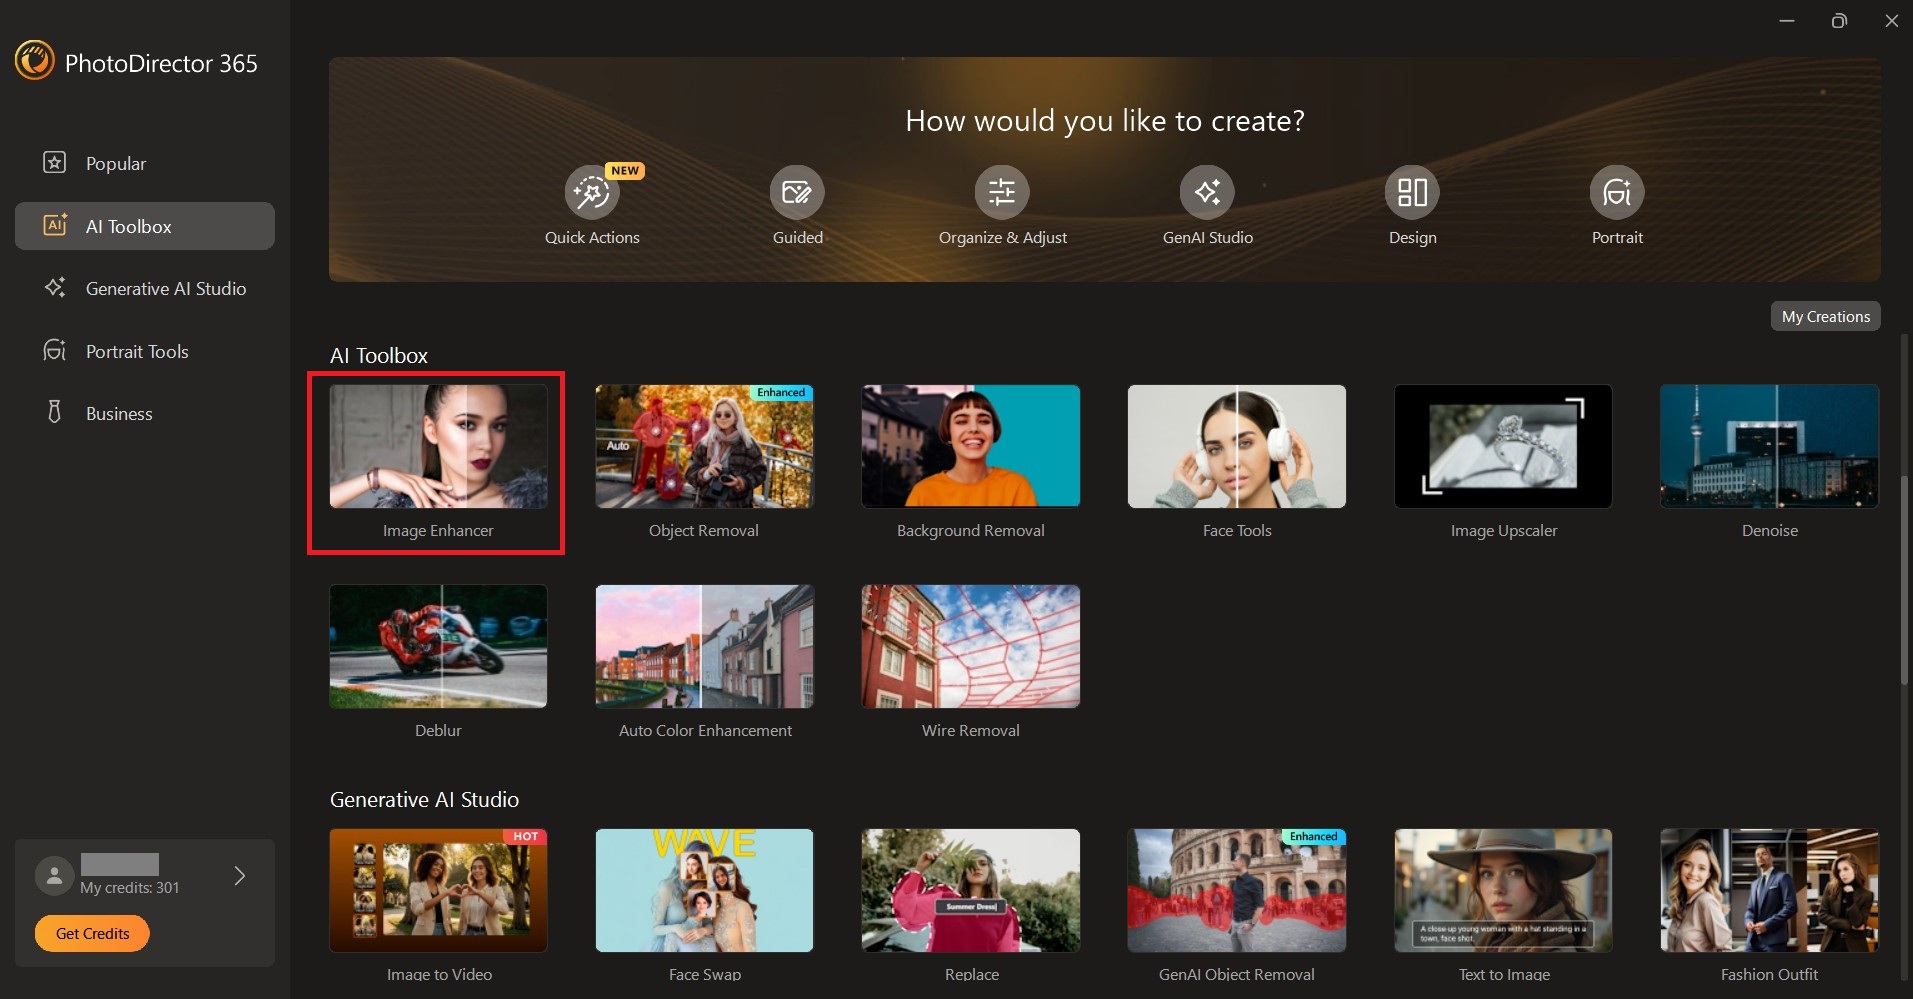Launch the GenAI Studio sparkle icon
This screenshot has height=999, width=1913.
1207,192
